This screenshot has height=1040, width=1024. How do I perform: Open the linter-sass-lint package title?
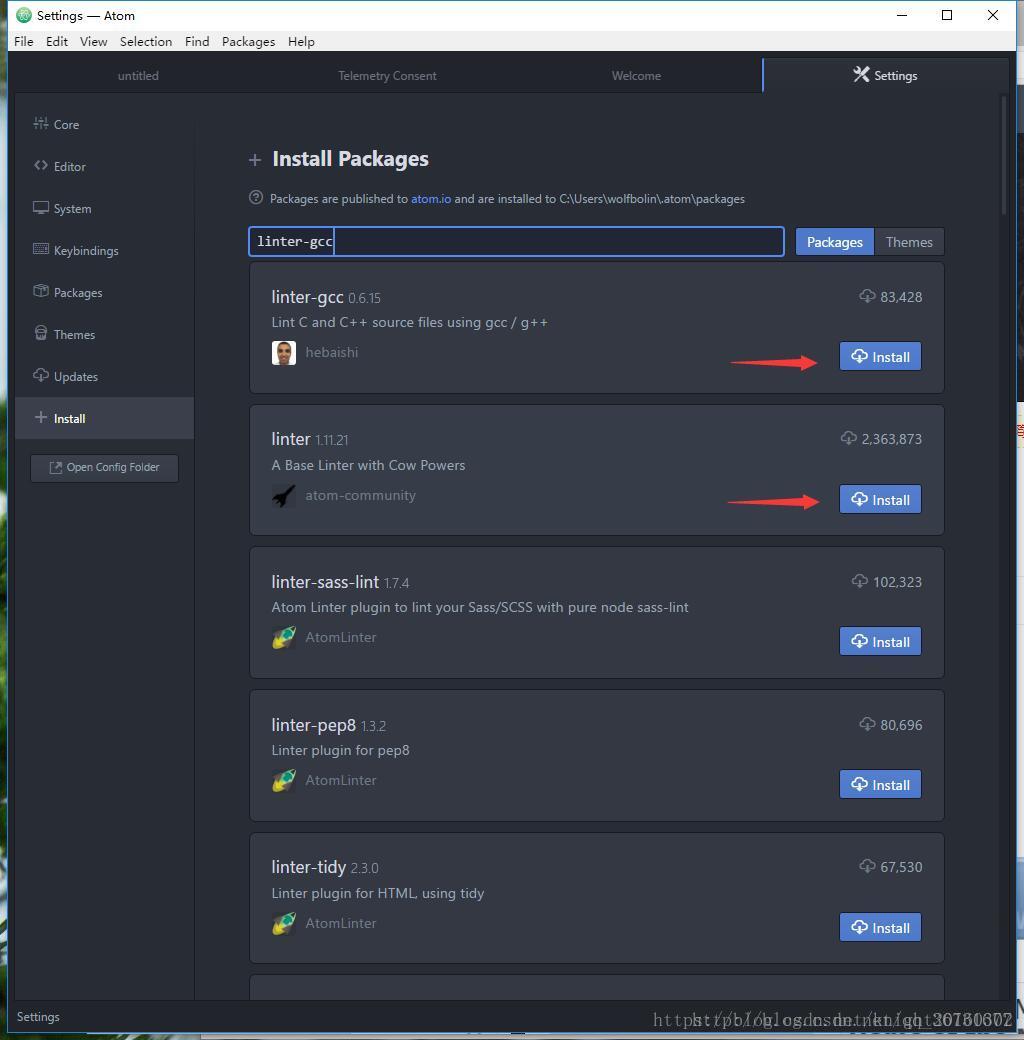tap(325, 582)
